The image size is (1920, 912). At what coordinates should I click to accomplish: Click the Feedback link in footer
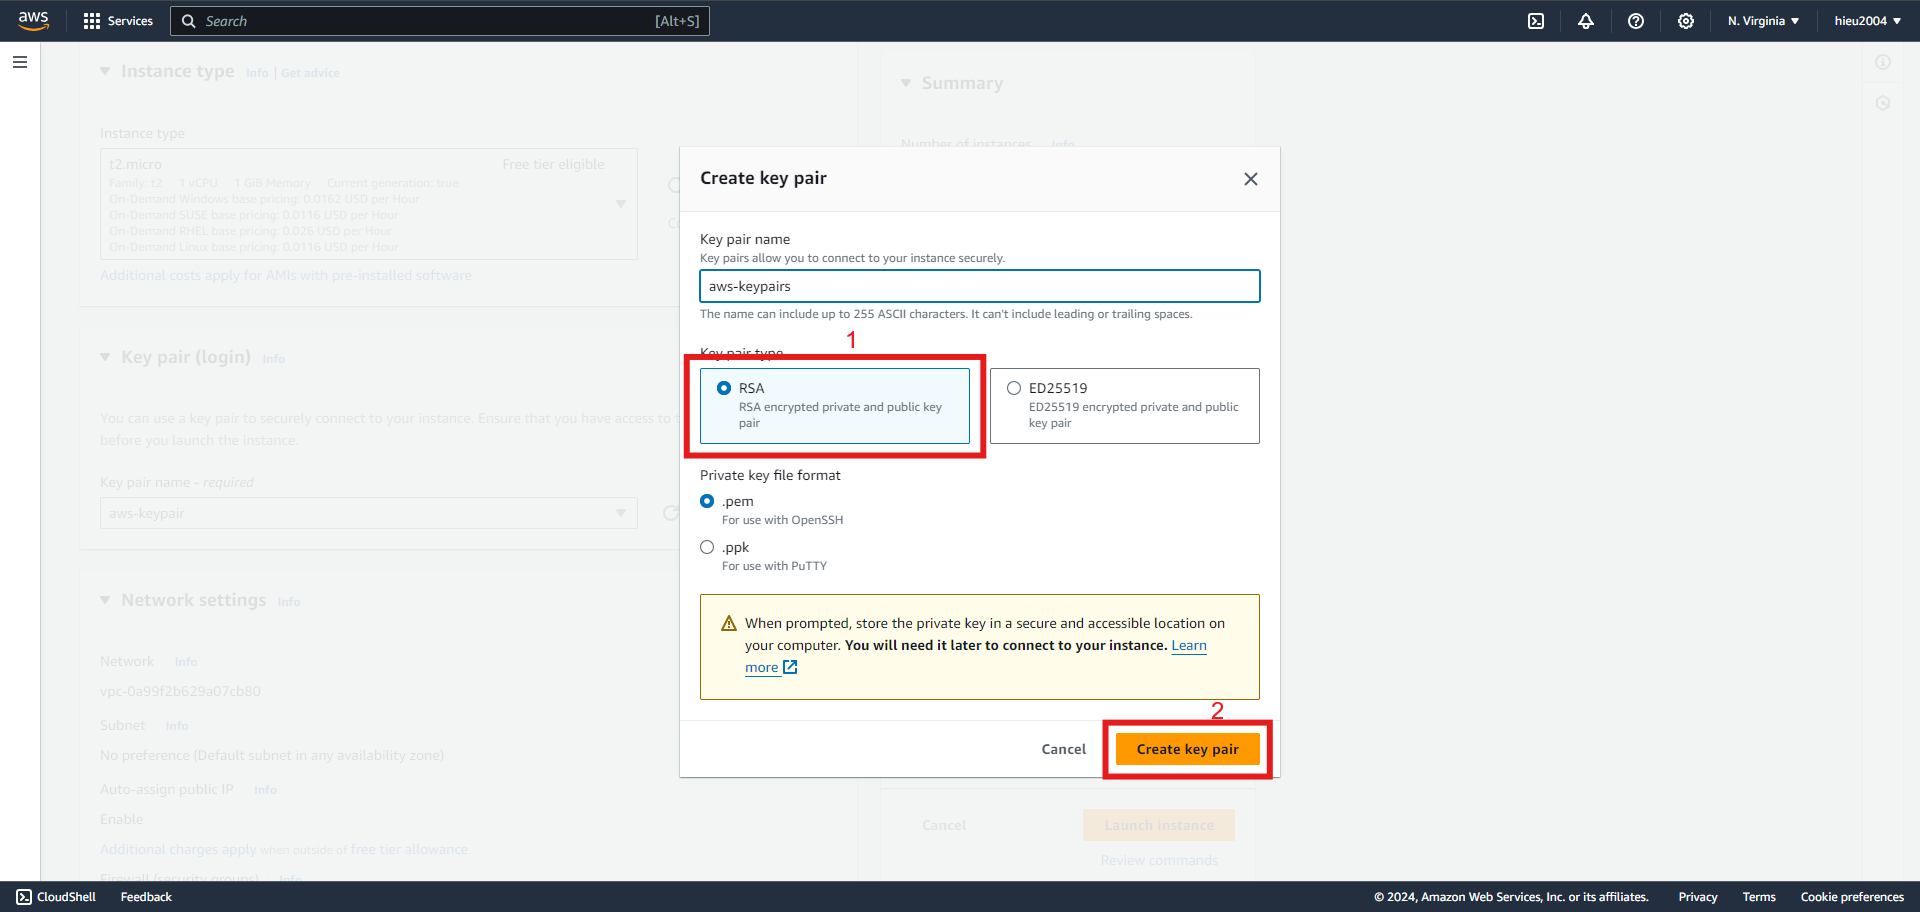[x=146, y=897]
